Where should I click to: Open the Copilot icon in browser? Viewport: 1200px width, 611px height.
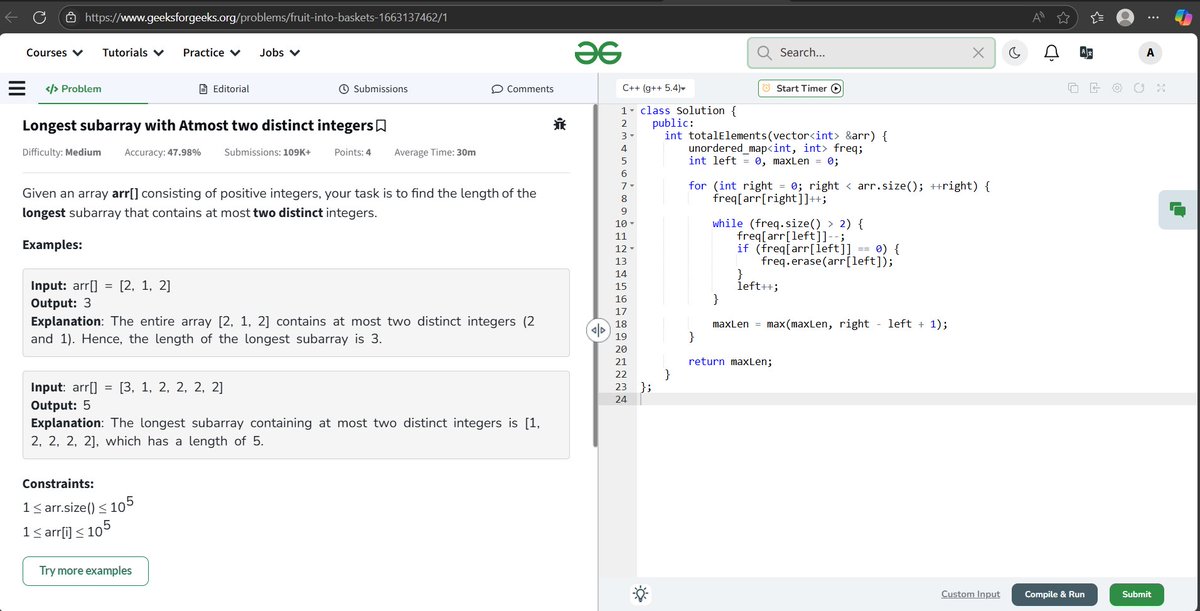[x=1184, y=17]
